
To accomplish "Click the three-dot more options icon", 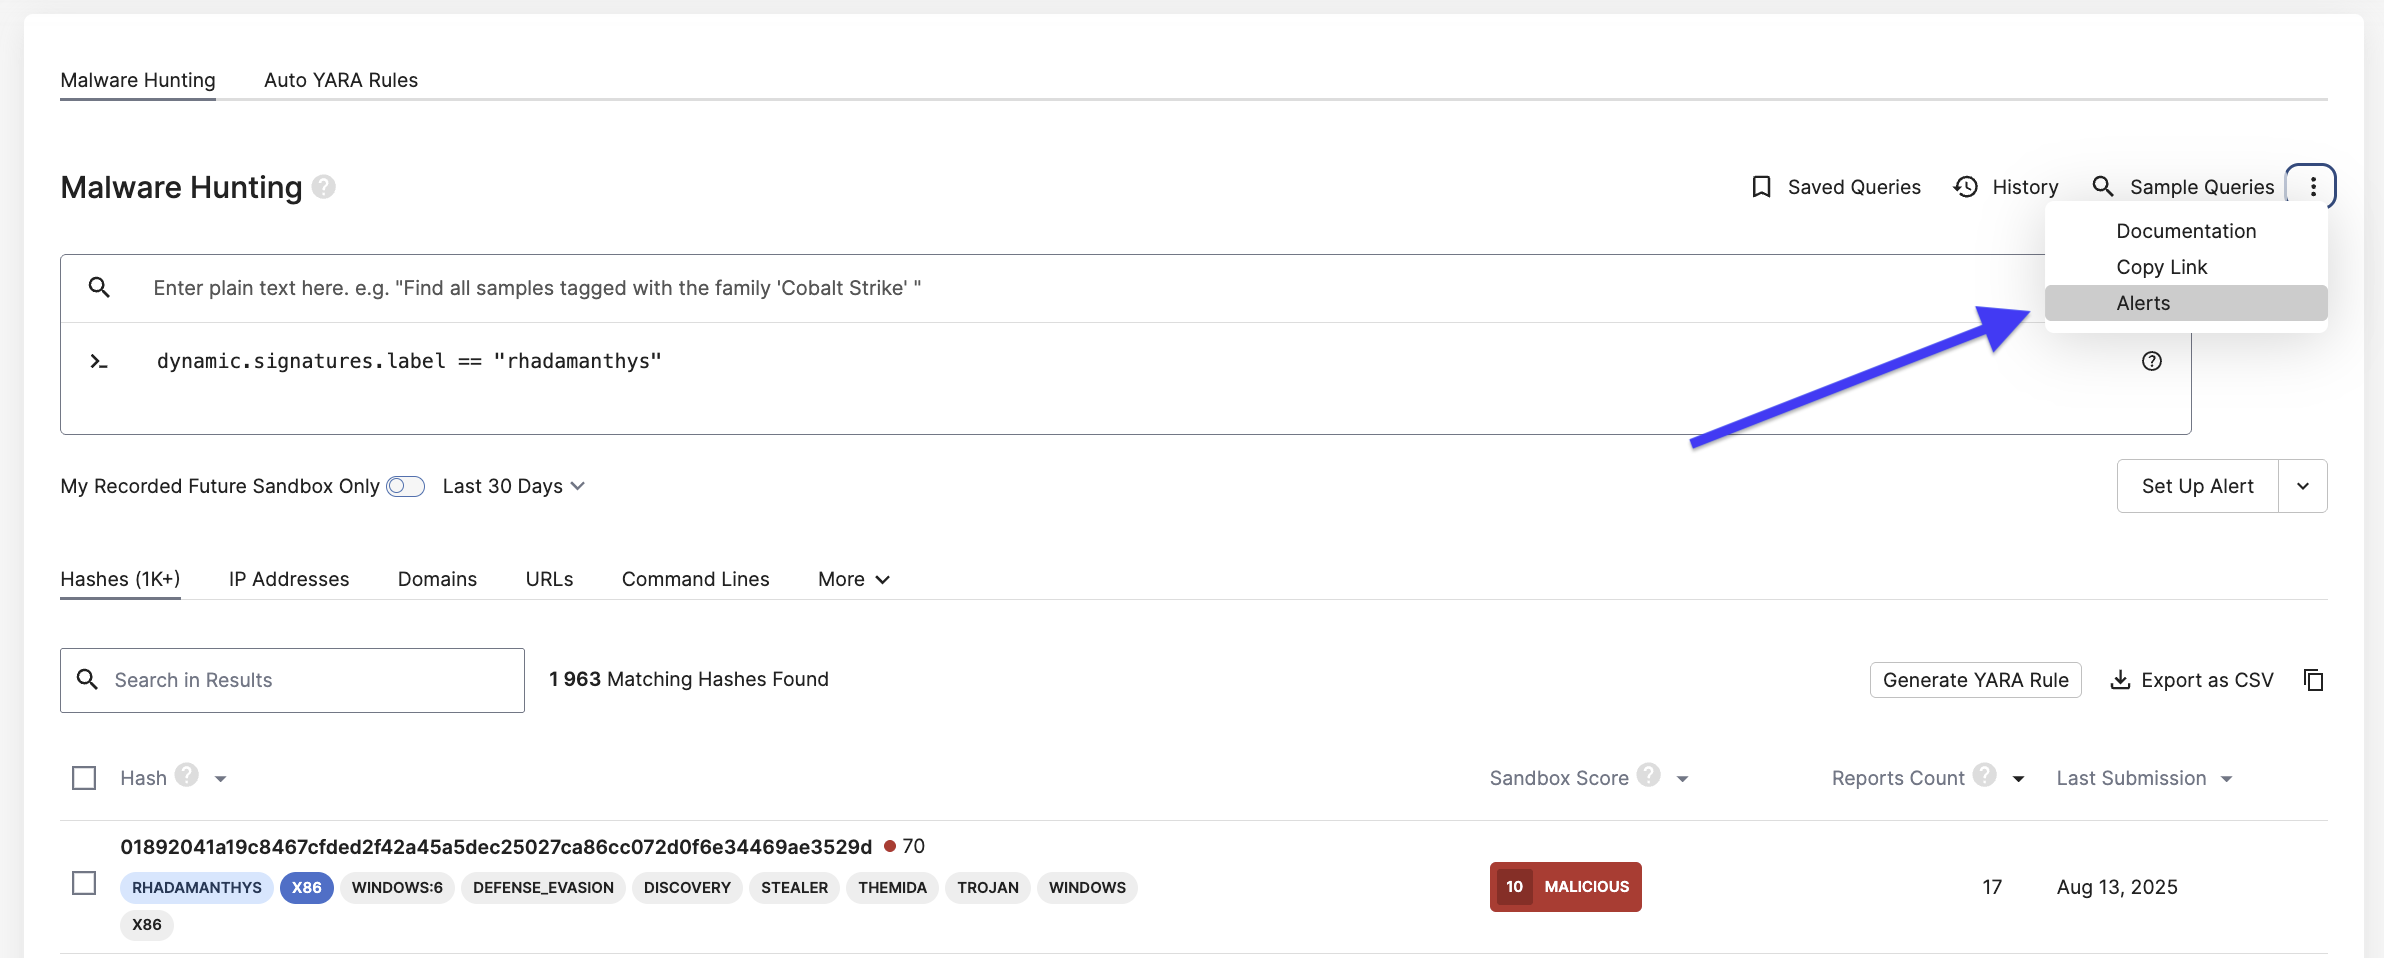I will click(2312, 187).
